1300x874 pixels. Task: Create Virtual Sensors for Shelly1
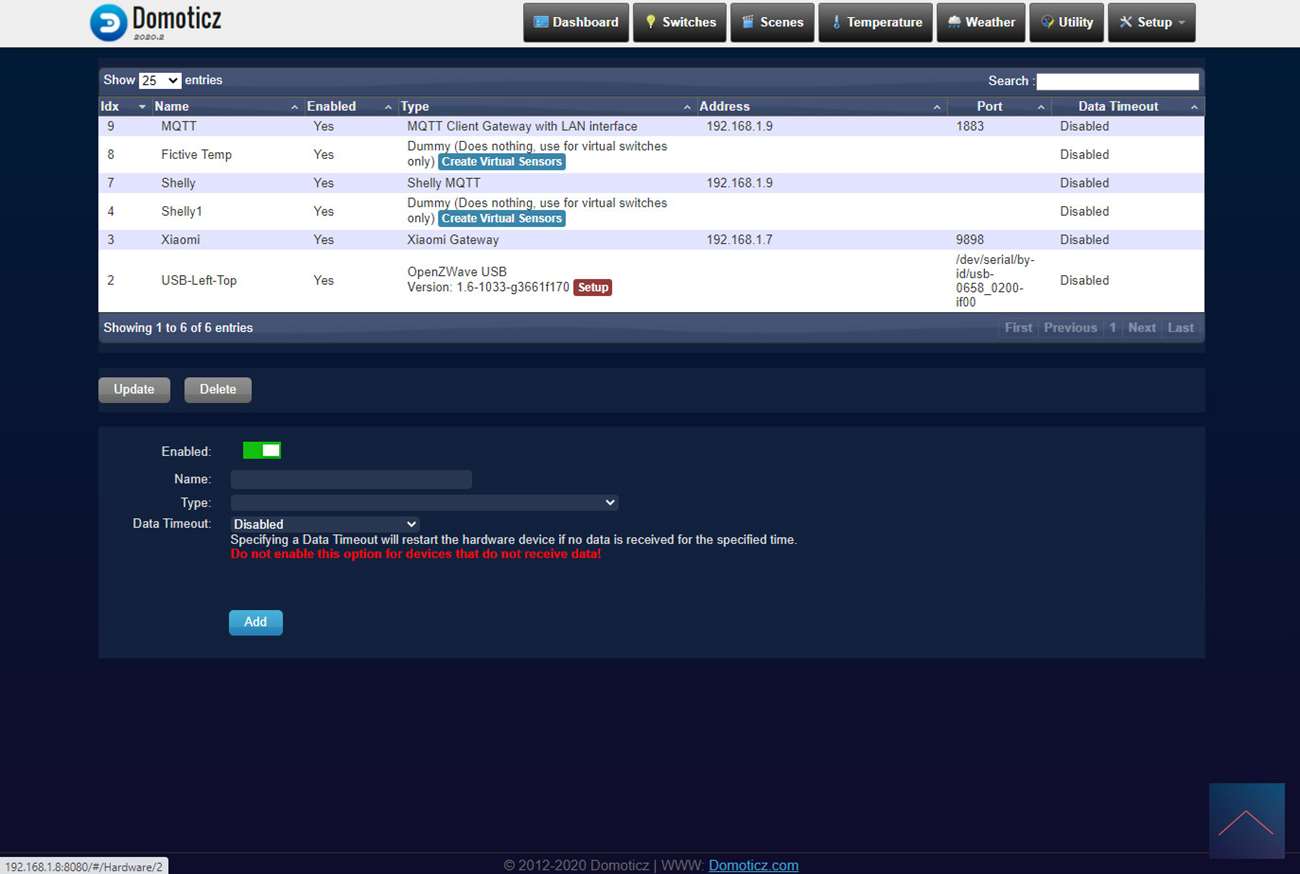(502, 219)
